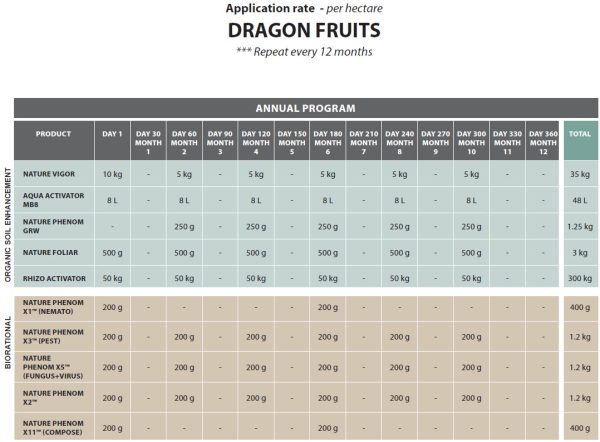Click the DRAGON FRUITS title

pos(300,28)
